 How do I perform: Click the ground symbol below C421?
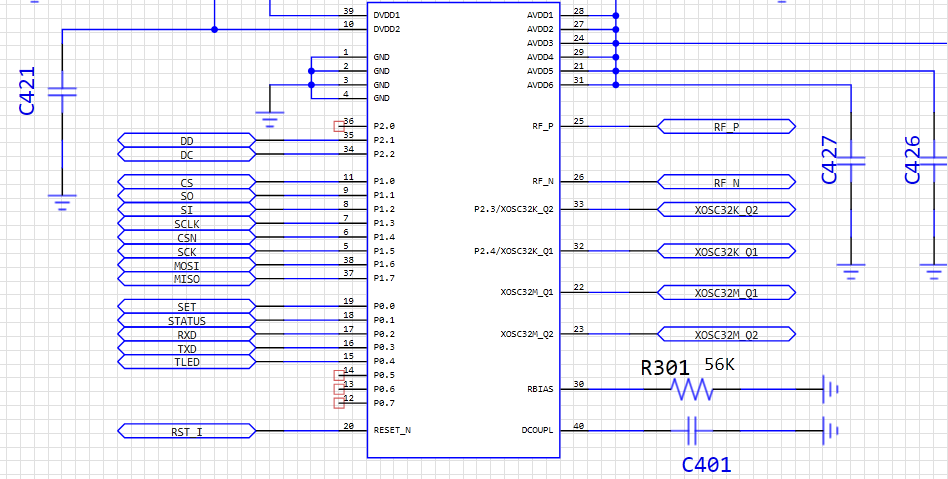coord(62,202)
